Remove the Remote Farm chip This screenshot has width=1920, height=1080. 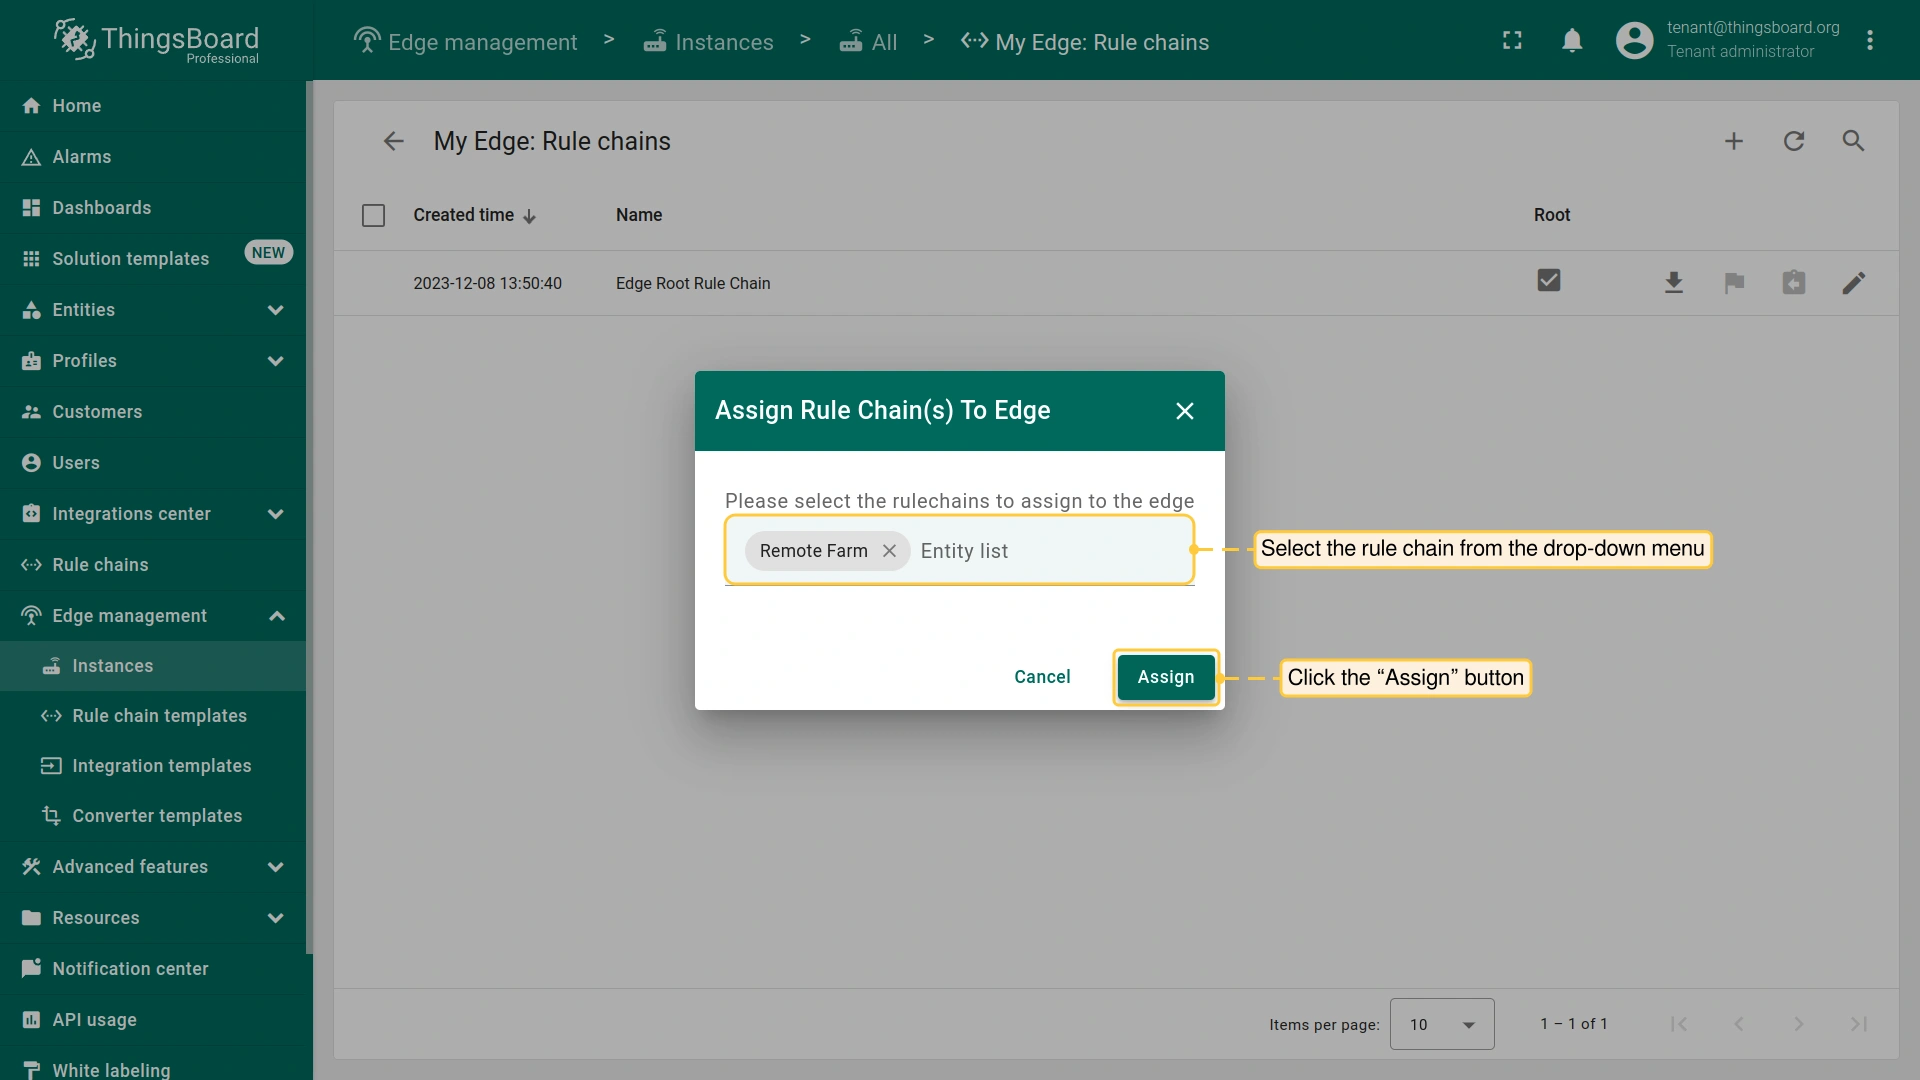click(x=889, y=551)
